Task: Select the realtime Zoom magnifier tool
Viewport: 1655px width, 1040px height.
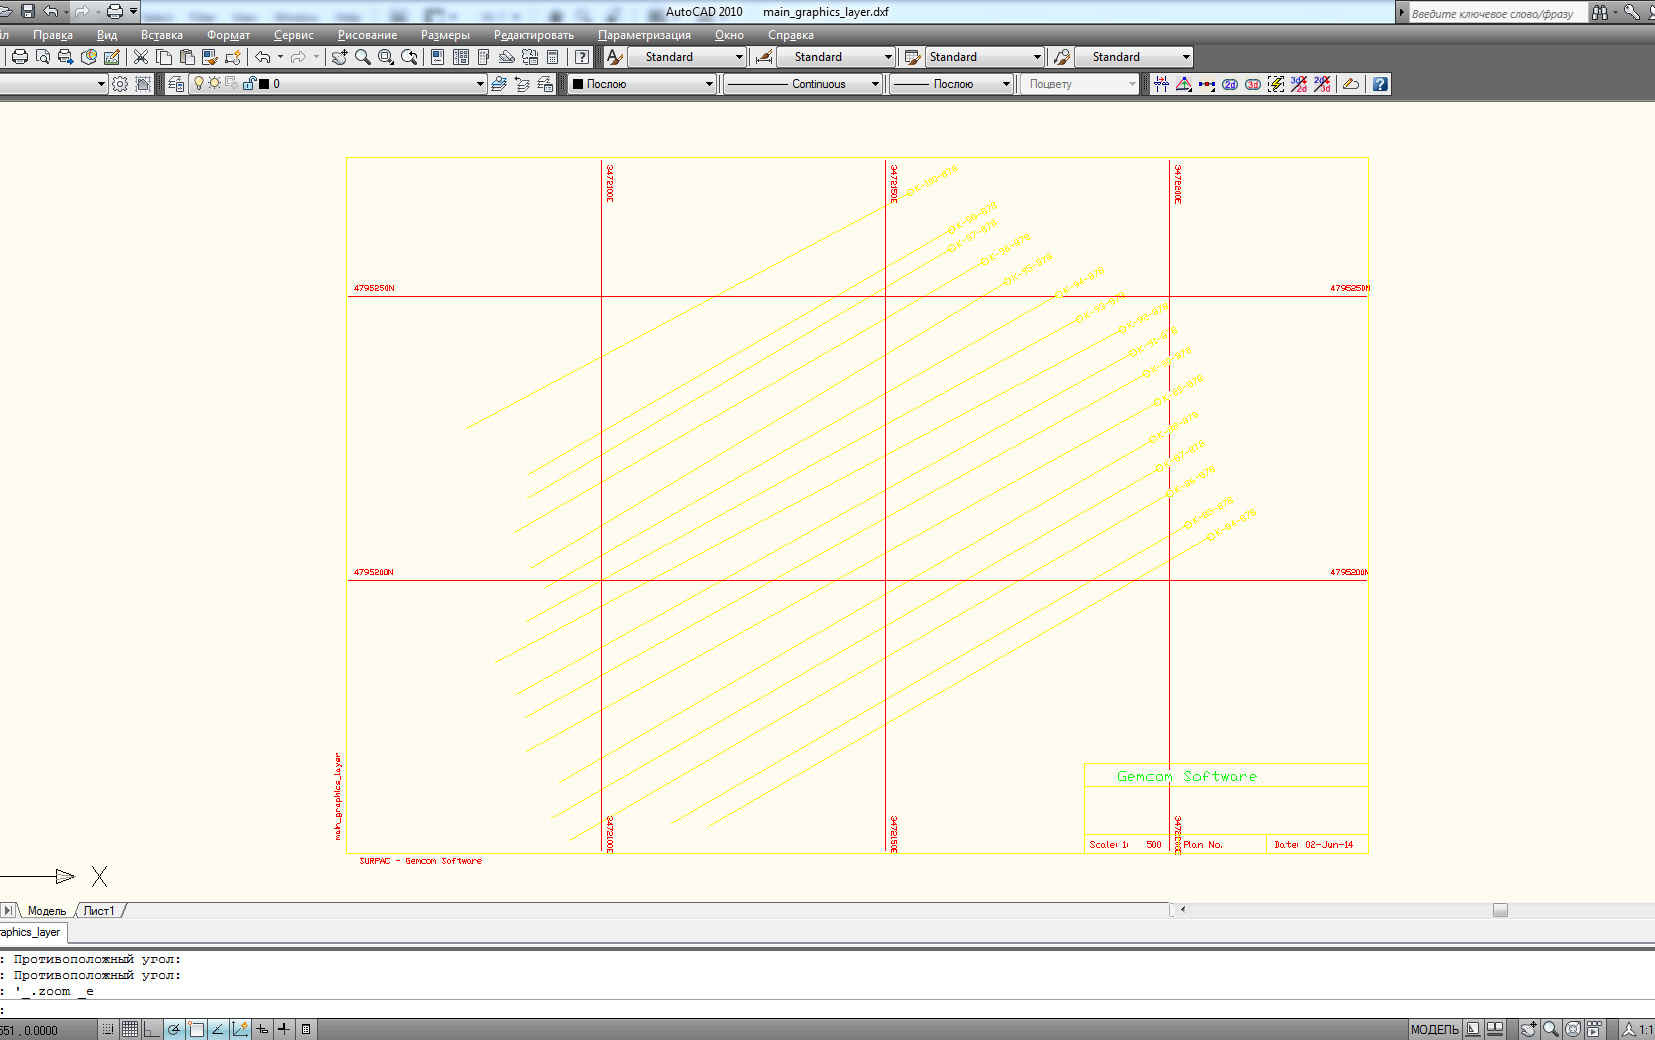Action: 362,57
